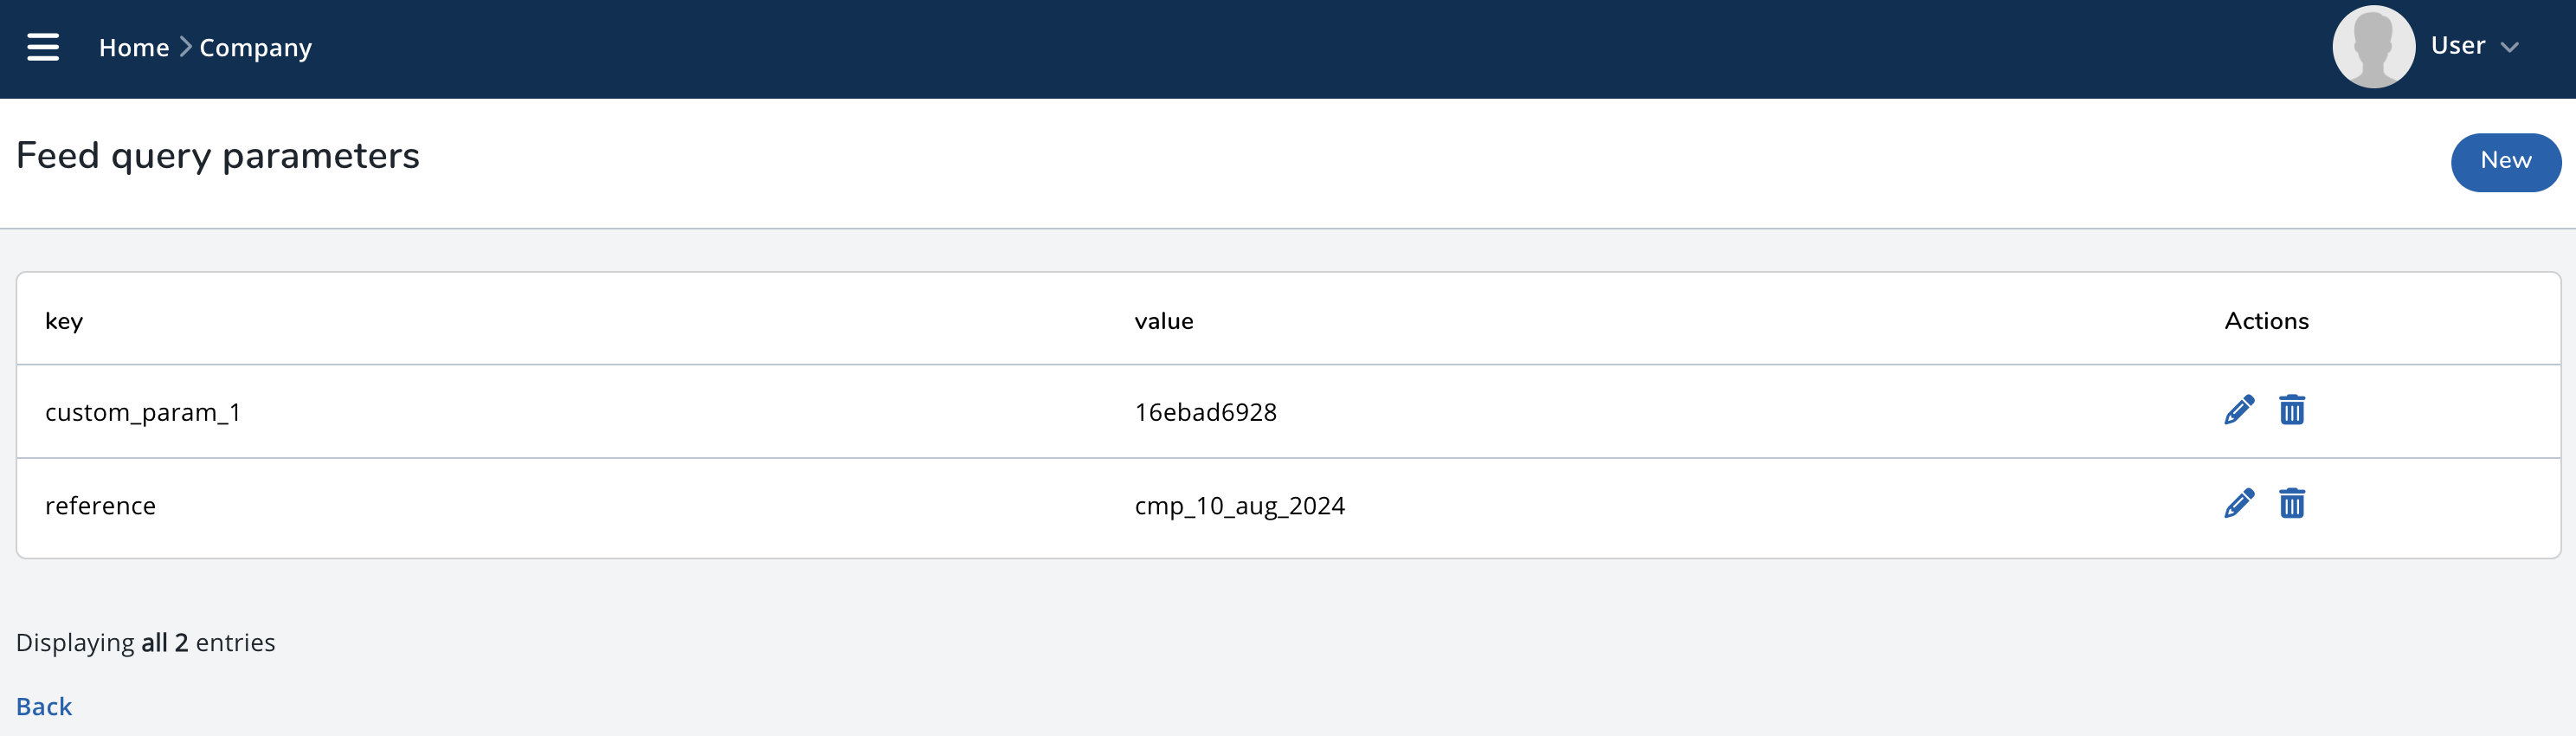2576x736 pixels.
Task: Navigate to Company breadcrumb link
Action: (255, 48)
